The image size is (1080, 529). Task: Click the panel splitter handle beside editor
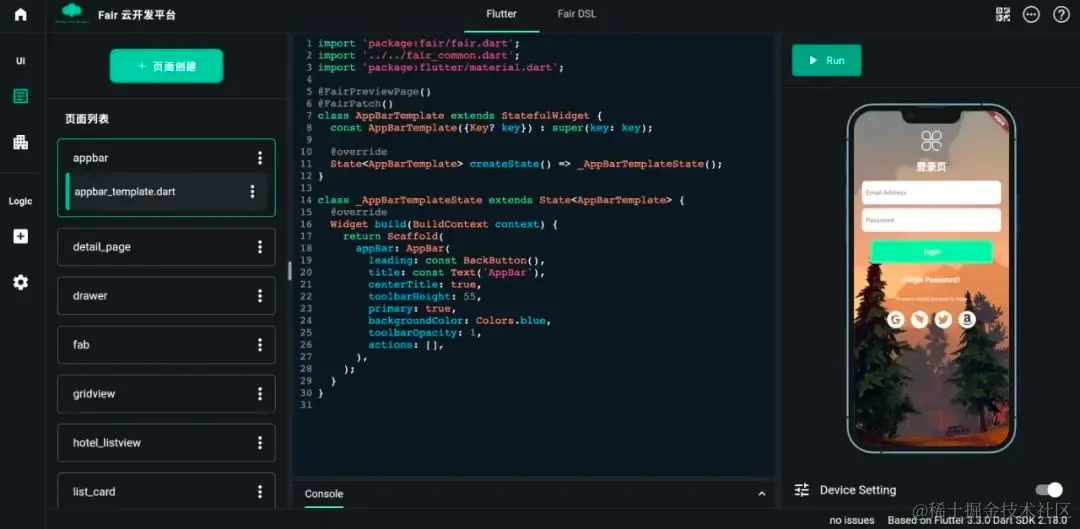coord(289,270)
